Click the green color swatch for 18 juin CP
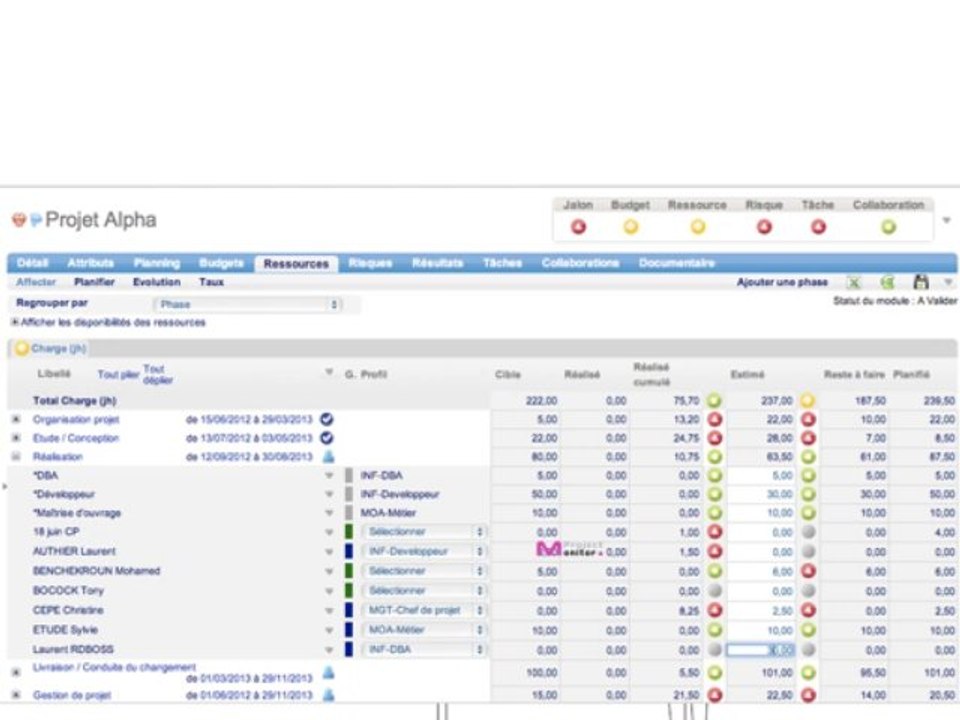This screenshot has height=720, width=960. (349, 532)
